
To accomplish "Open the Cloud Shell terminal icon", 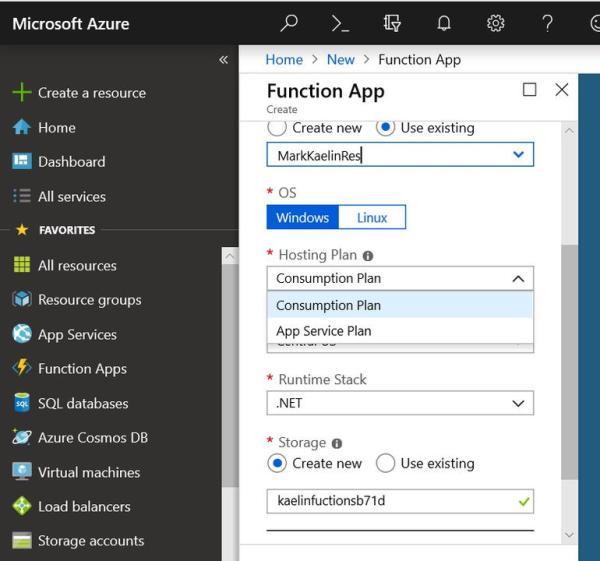I will 340,24.
